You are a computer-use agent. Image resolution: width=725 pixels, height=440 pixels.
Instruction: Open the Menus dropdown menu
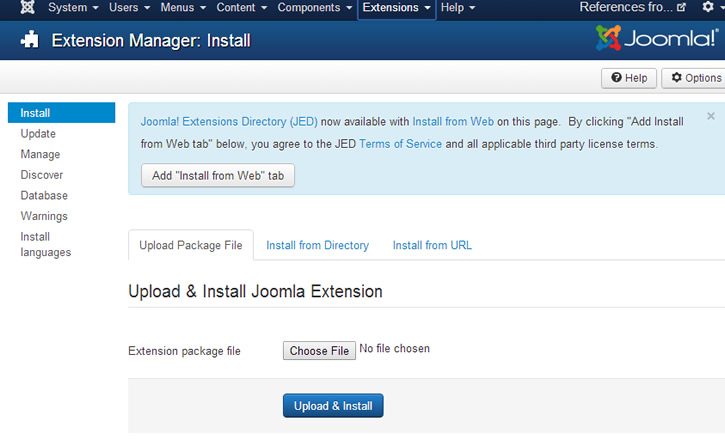point(183,7)
